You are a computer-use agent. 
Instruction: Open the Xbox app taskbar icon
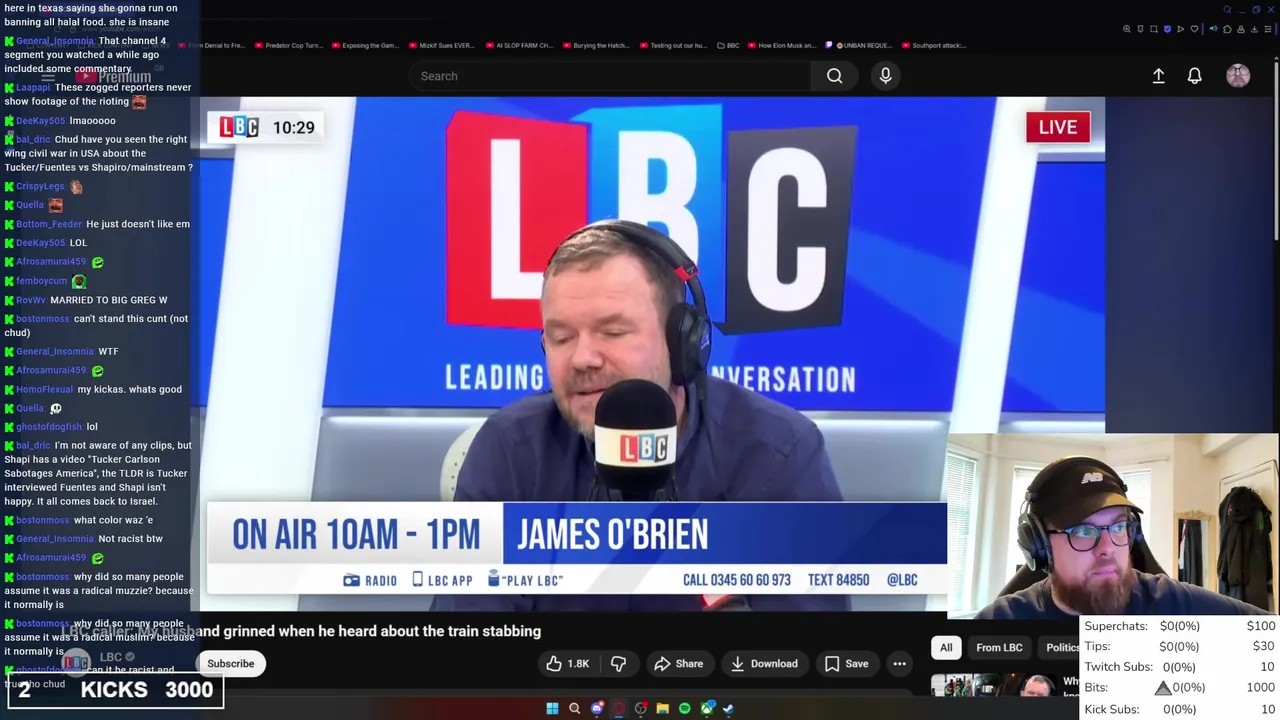pos(707,708)
